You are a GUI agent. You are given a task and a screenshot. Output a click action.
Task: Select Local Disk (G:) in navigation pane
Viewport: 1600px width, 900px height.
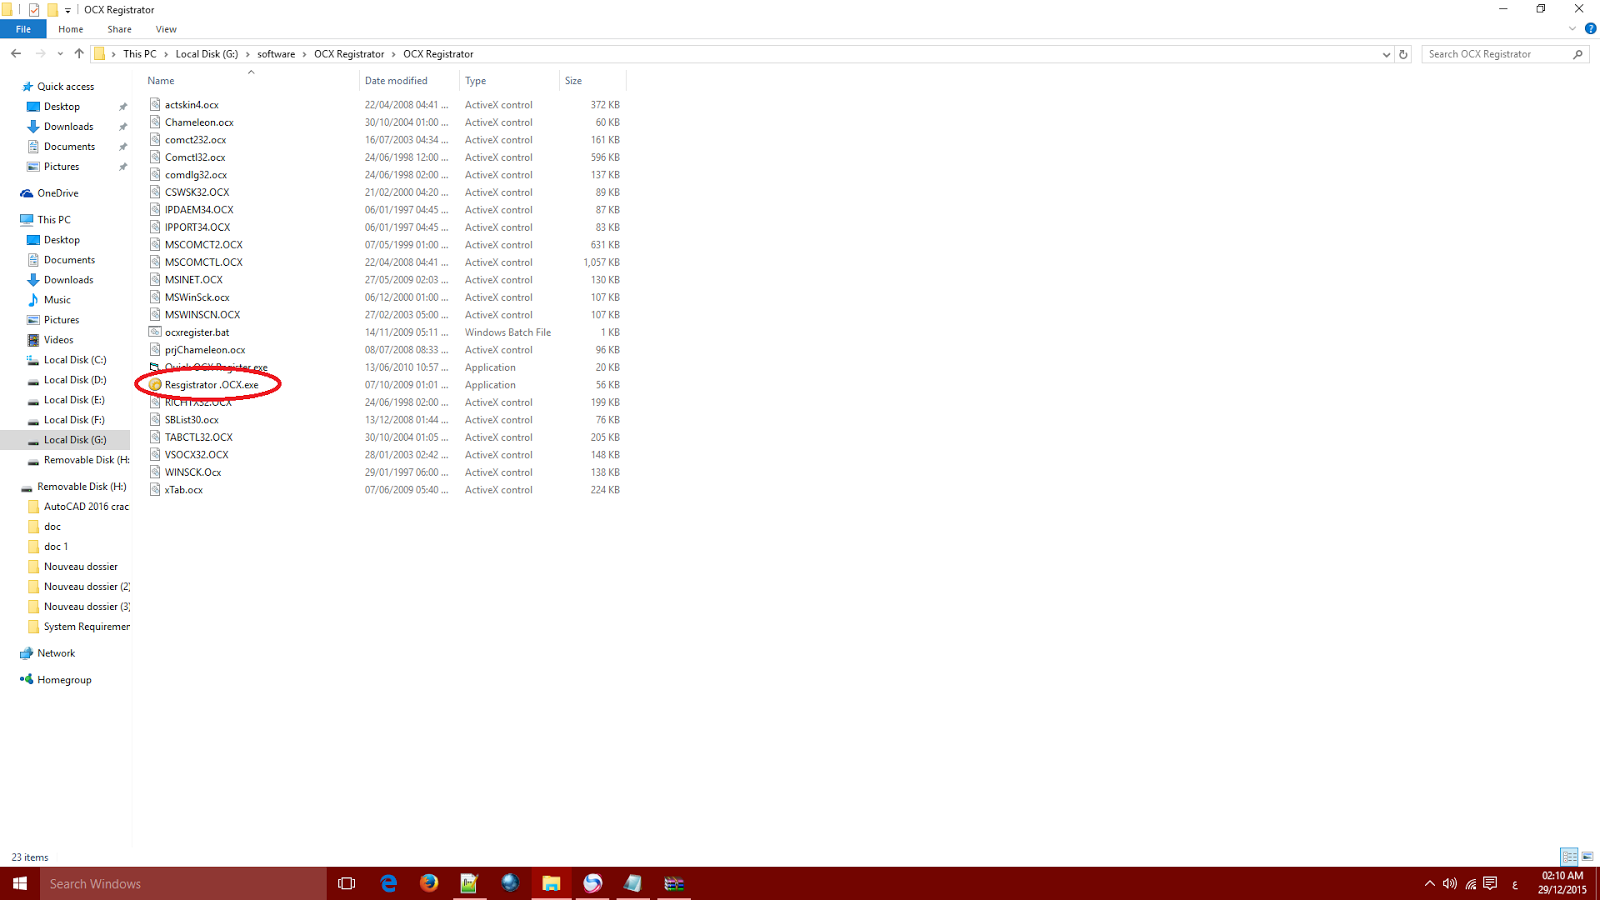(x=75, y=440)
